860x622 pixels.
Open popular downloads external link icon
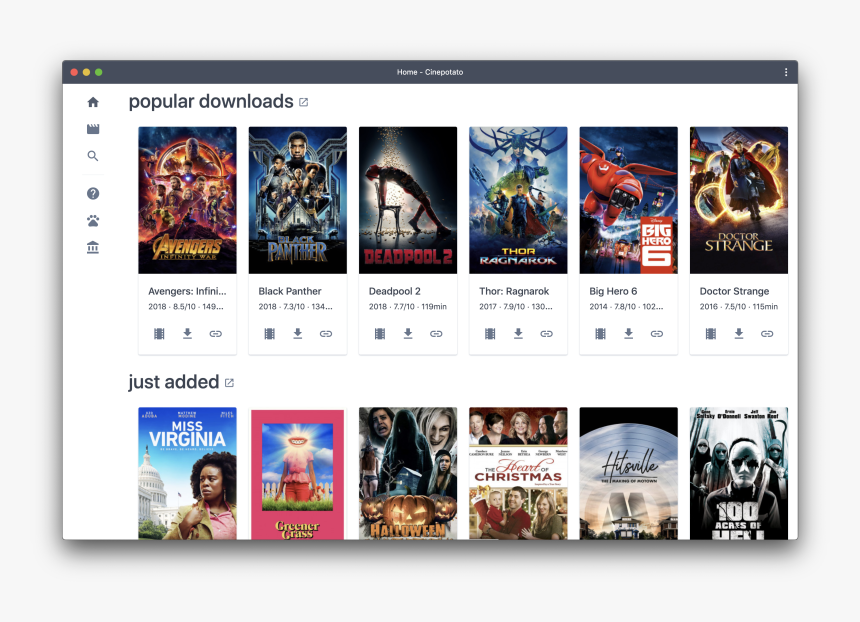[x=303, y=102]
